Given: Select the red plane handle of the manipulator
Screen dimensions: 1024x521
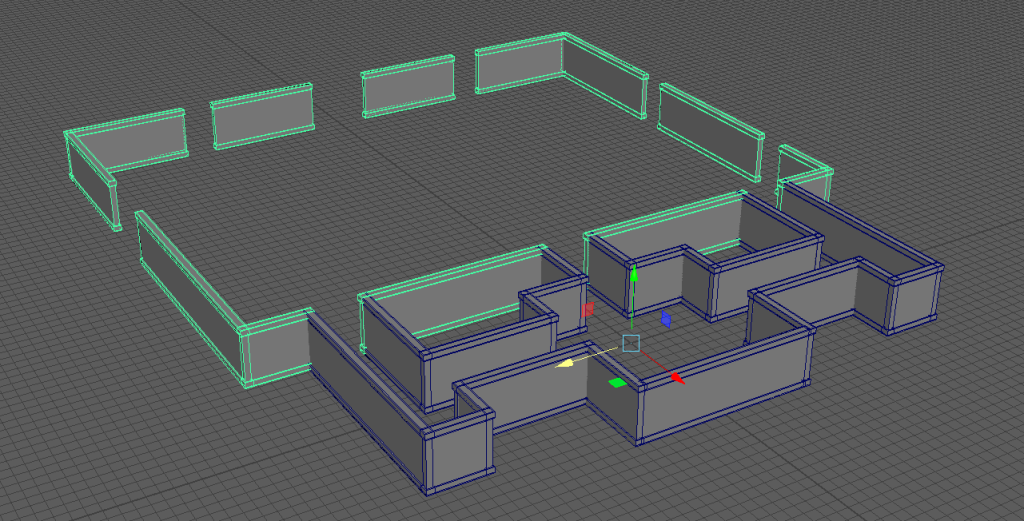Looking at the screenshot, I should 588,309.
